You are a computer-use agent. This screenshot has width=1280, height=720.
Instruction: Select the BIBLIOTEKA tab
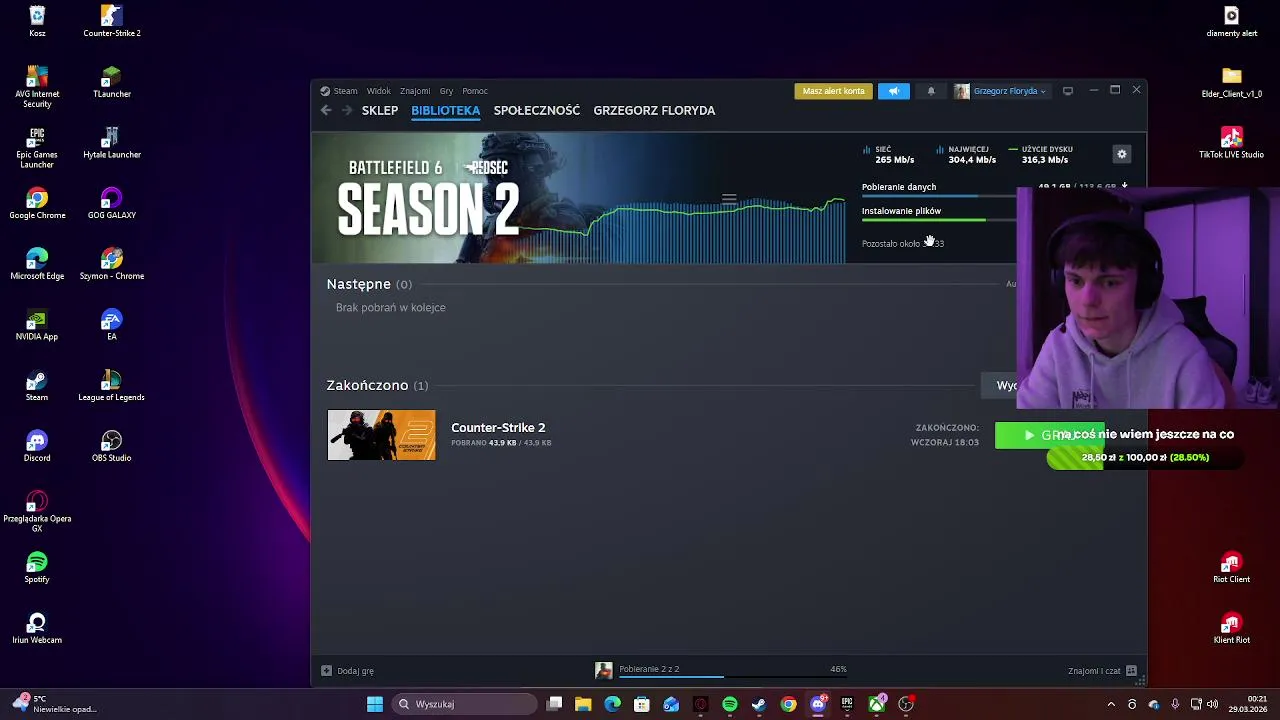coord(445,111)
